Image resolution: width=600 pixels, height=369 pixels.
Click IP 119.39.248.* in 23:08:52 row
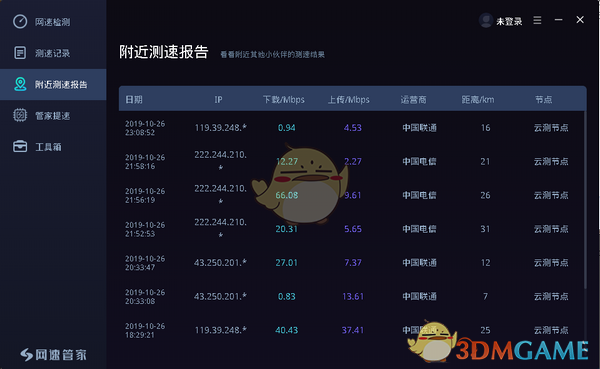(x=221, y=128)
